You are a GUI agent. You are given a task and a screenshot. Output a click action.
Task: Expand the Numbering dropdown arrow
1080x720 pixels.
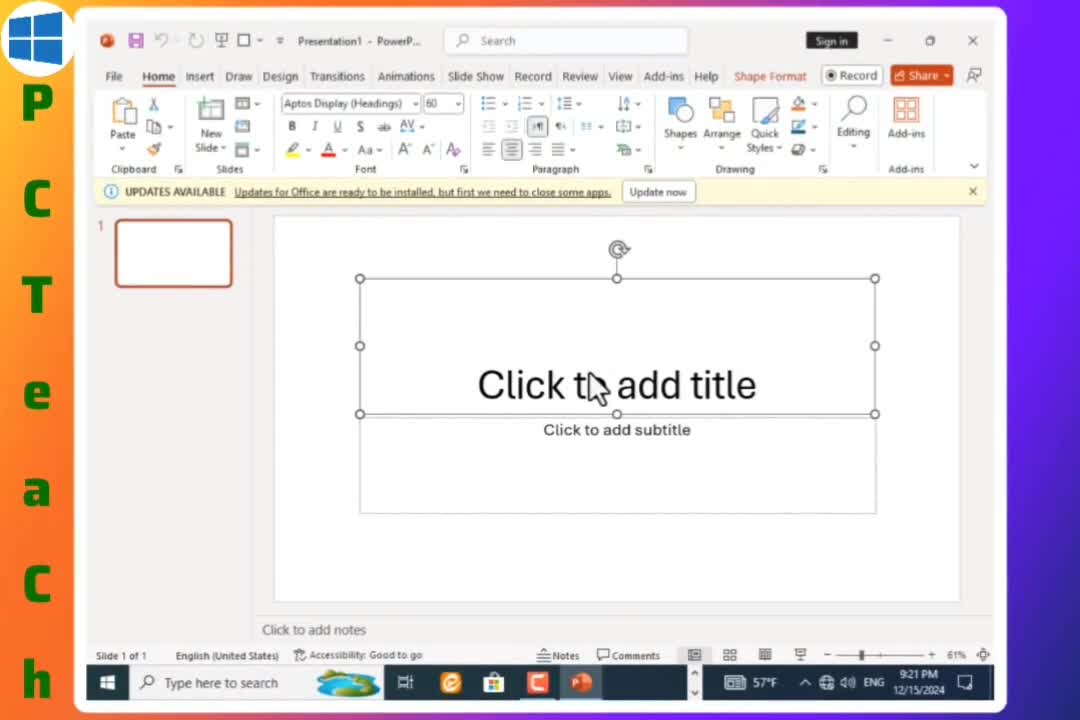point(541,104)
